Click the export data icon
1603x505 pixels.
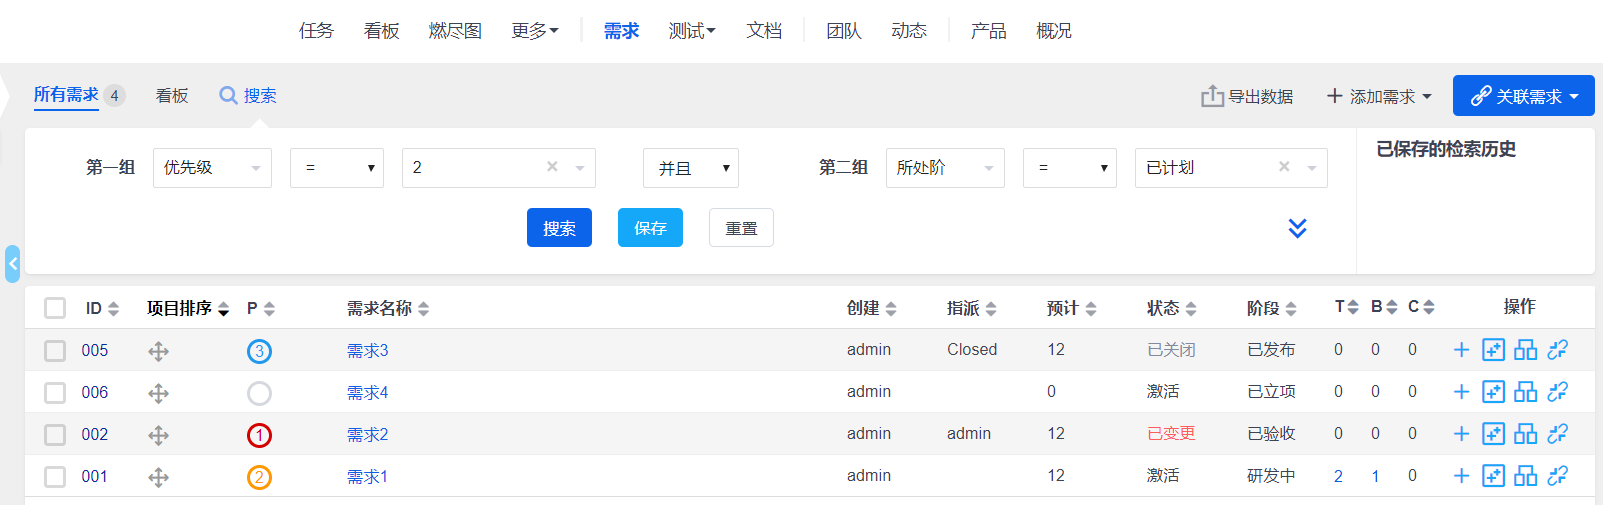[x=1212, y=96]
